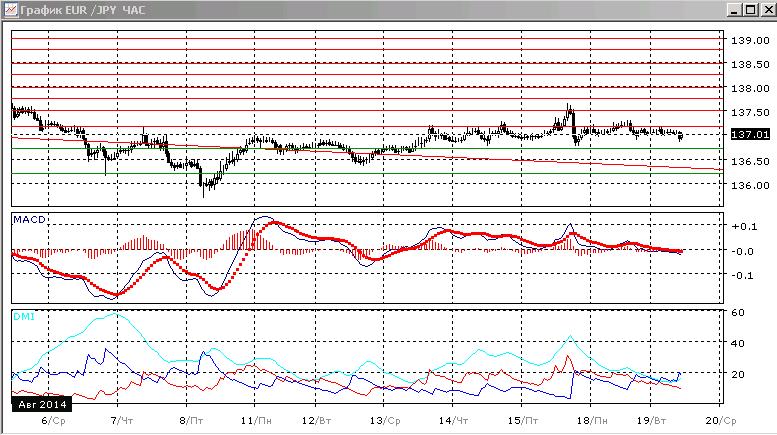
Task: Click the window title 'График EUR /JPY ЧАС'
Action: tap(82, 10)
